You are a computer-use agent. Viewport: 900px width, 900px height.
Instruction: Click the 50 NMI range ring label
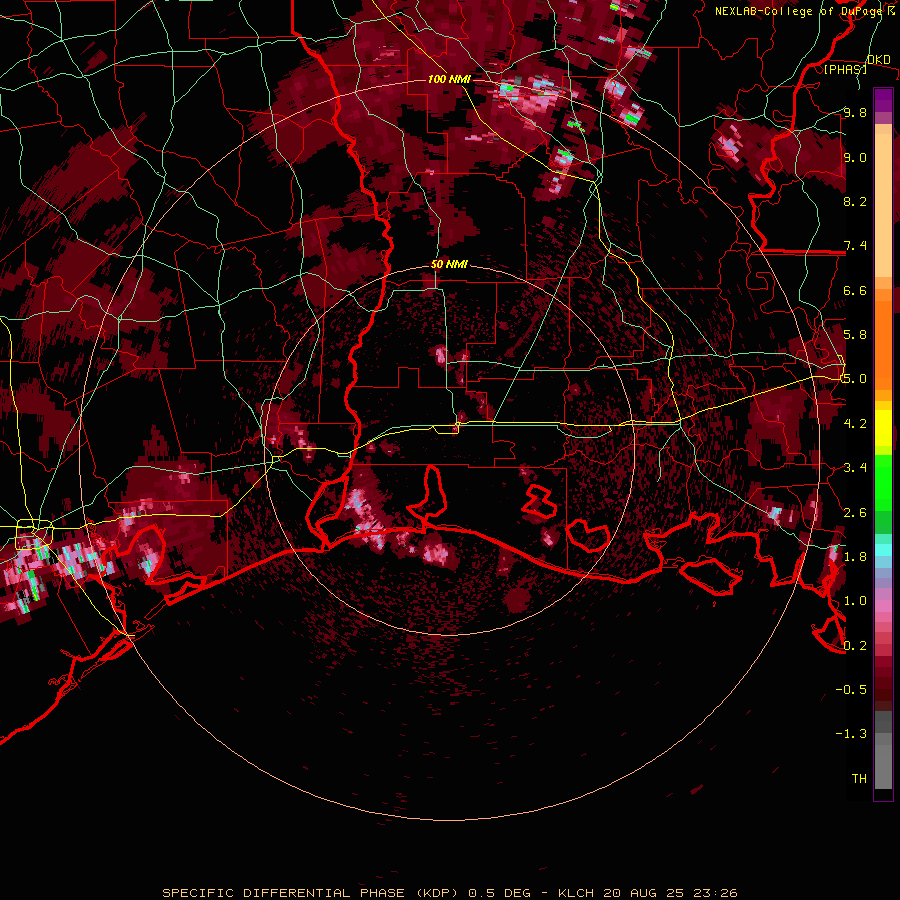coord(449,264)
